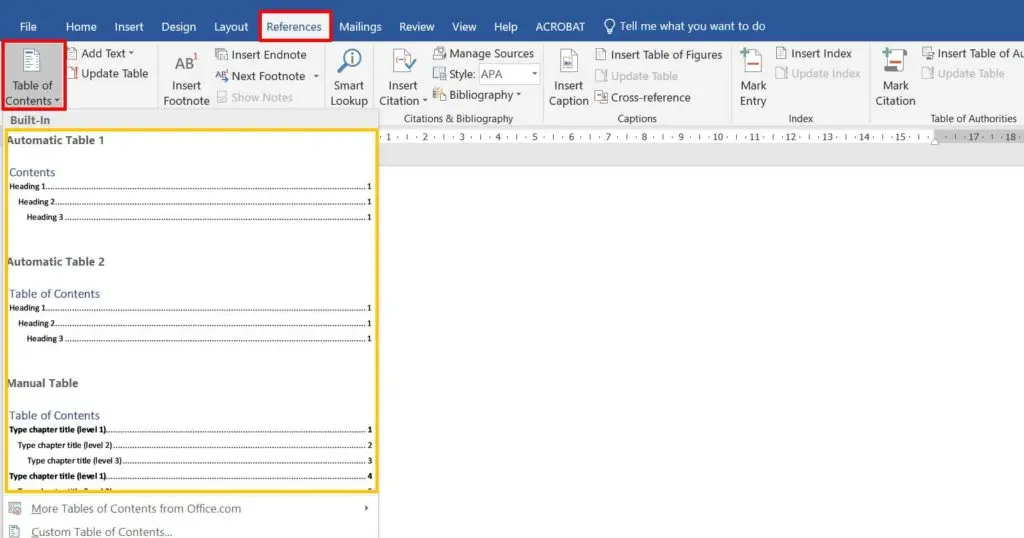Click Update Table in Table of Authorities group
The image size is (1024, 538).
(x=963, y=74)
